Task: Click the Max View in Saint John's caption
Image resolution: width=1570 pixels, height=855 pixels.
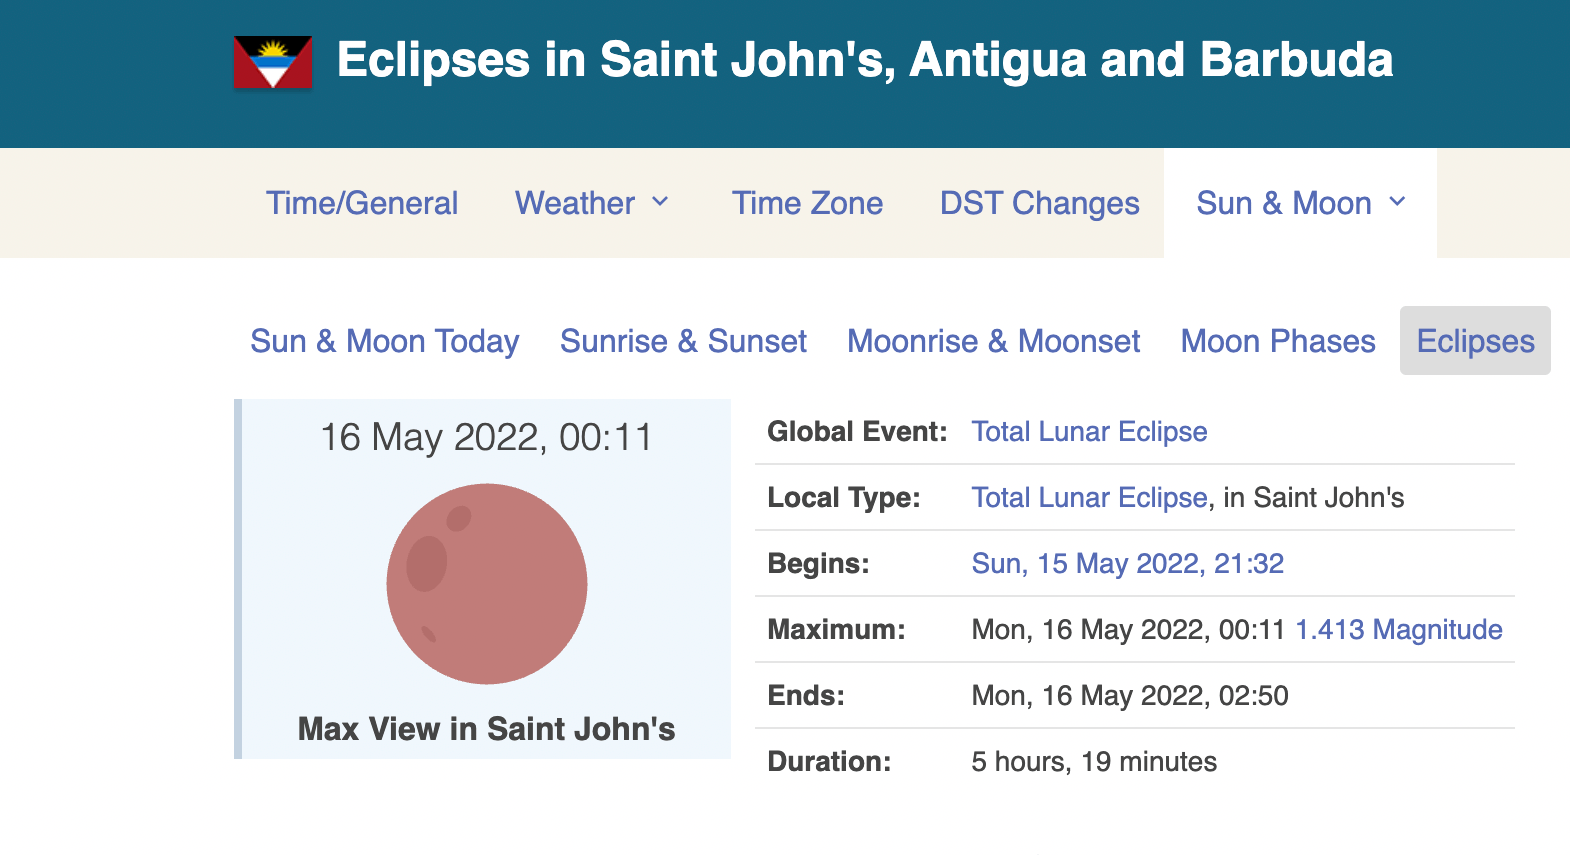Action: pyautogui.click(x=486, y=729)
